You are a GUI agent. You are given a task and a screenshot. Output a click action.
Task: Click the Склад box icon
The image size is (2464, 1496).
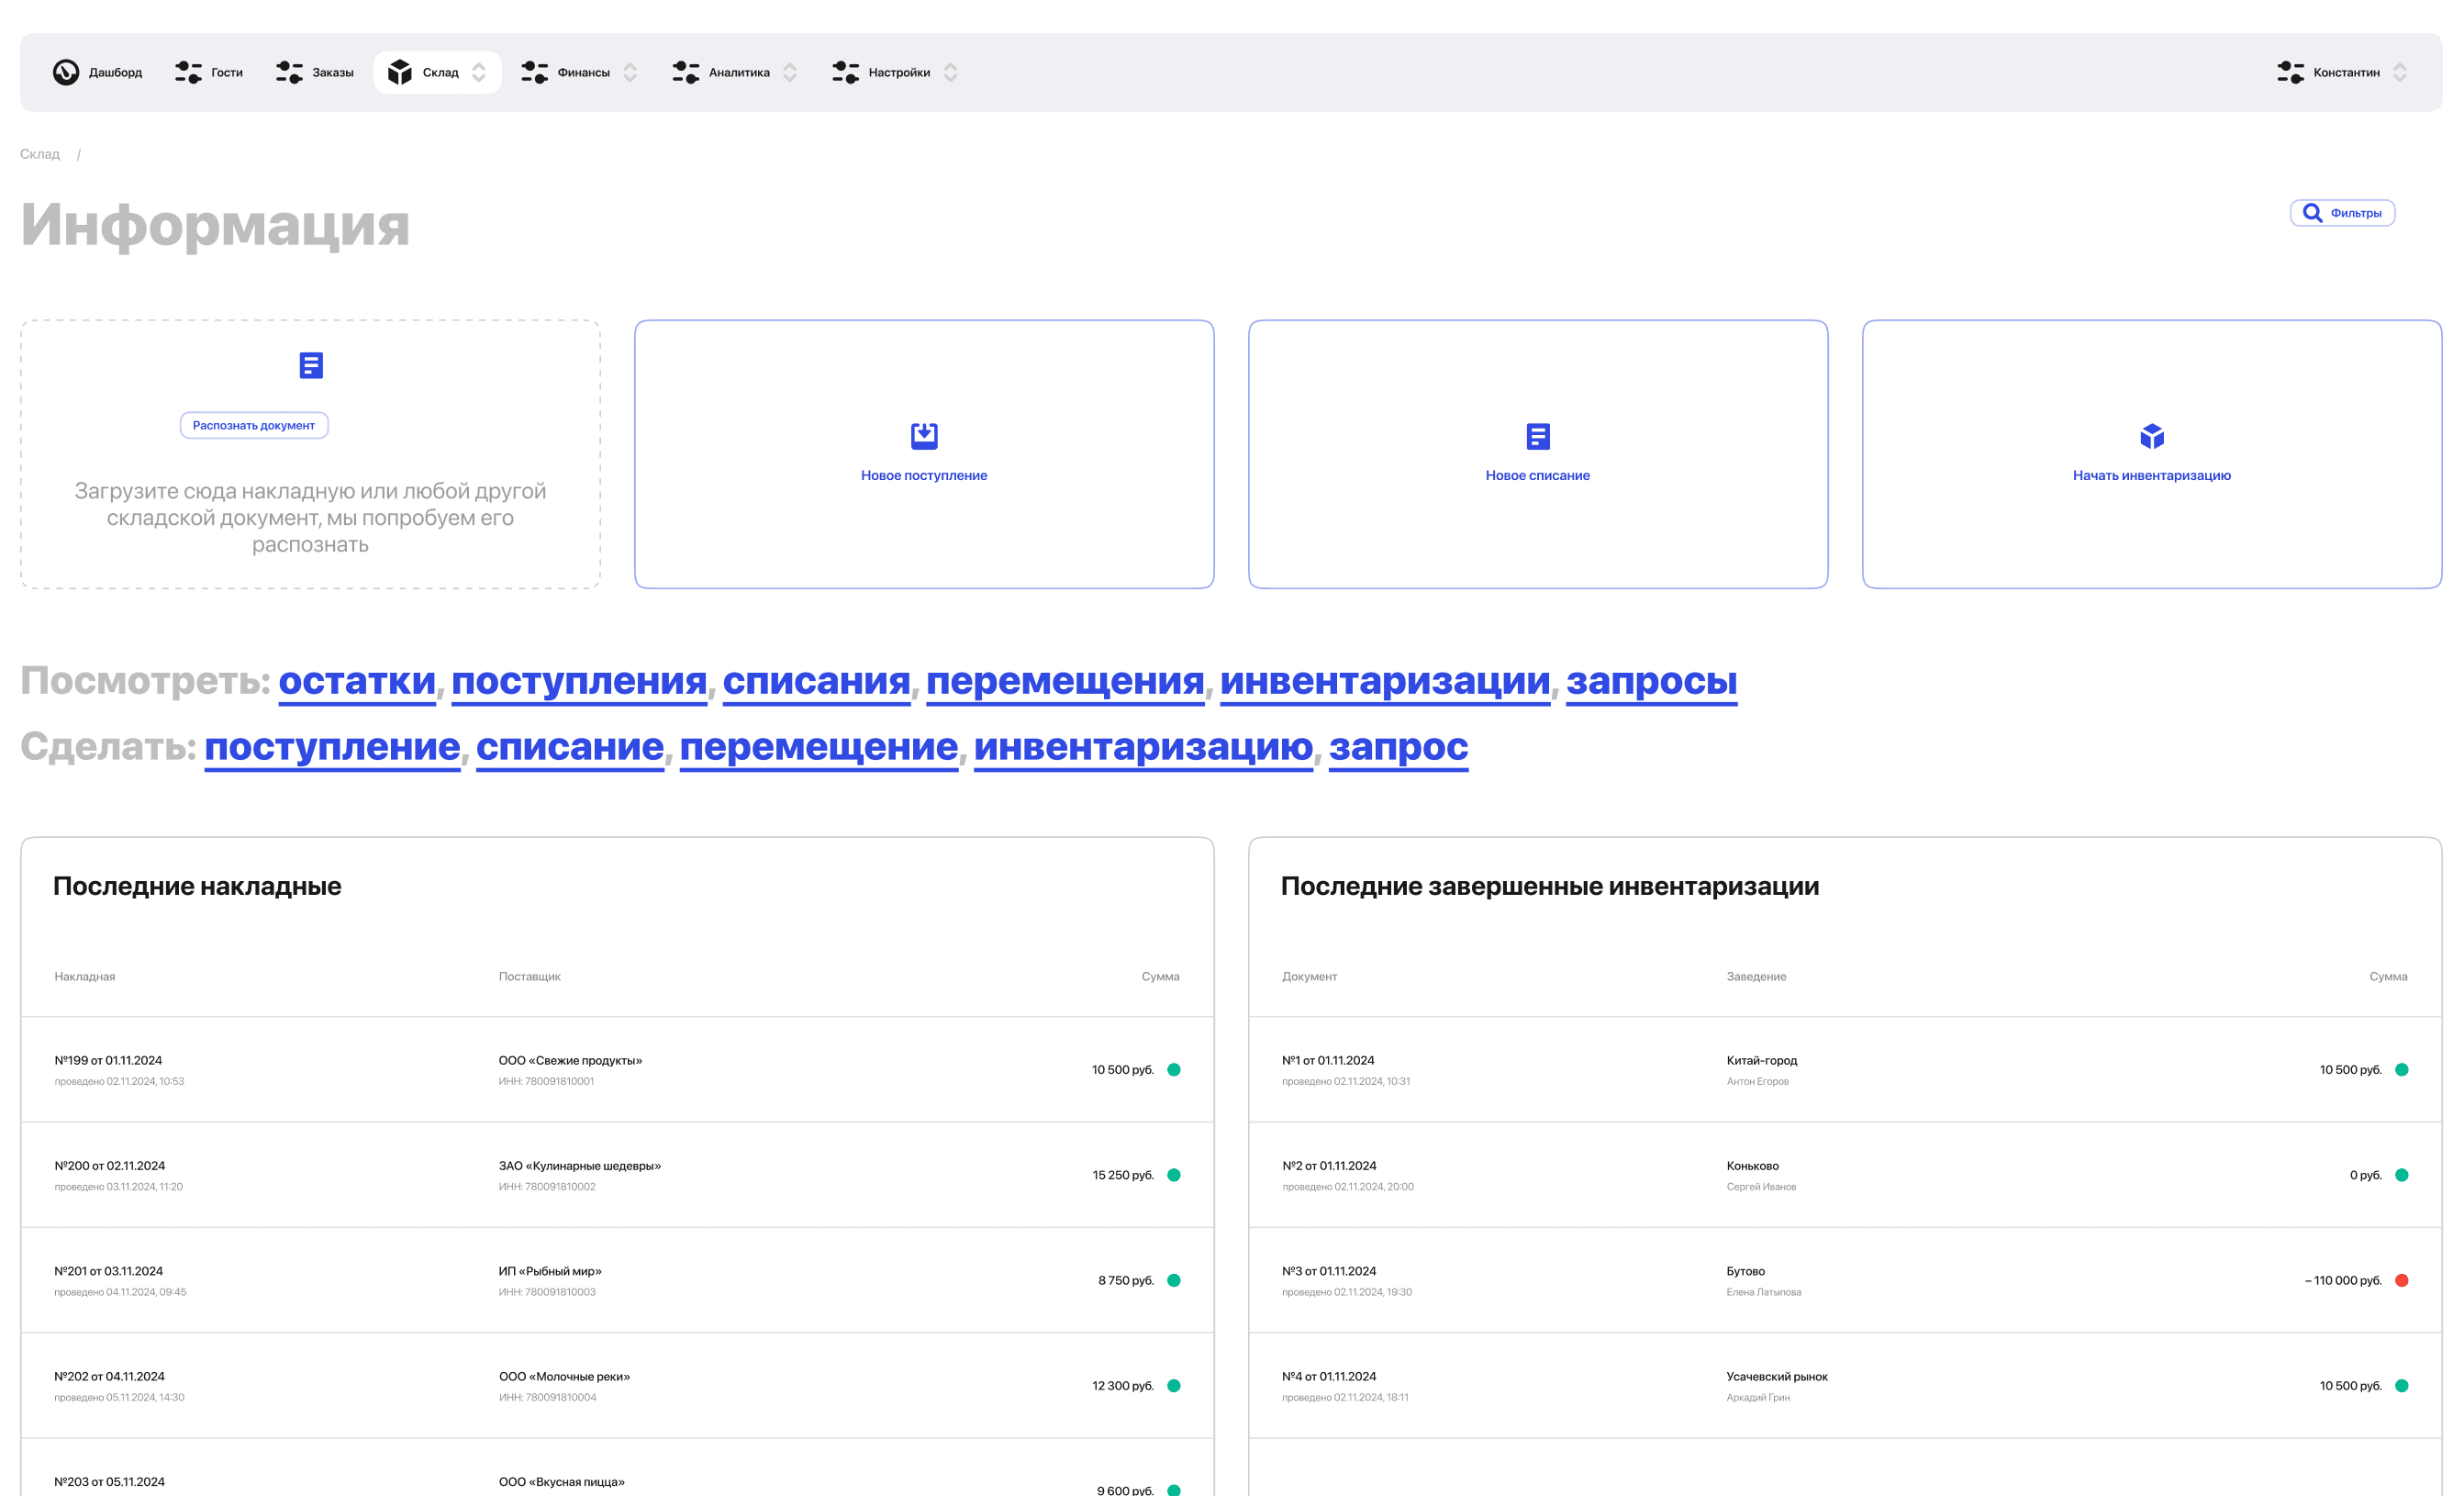[400, 72]
